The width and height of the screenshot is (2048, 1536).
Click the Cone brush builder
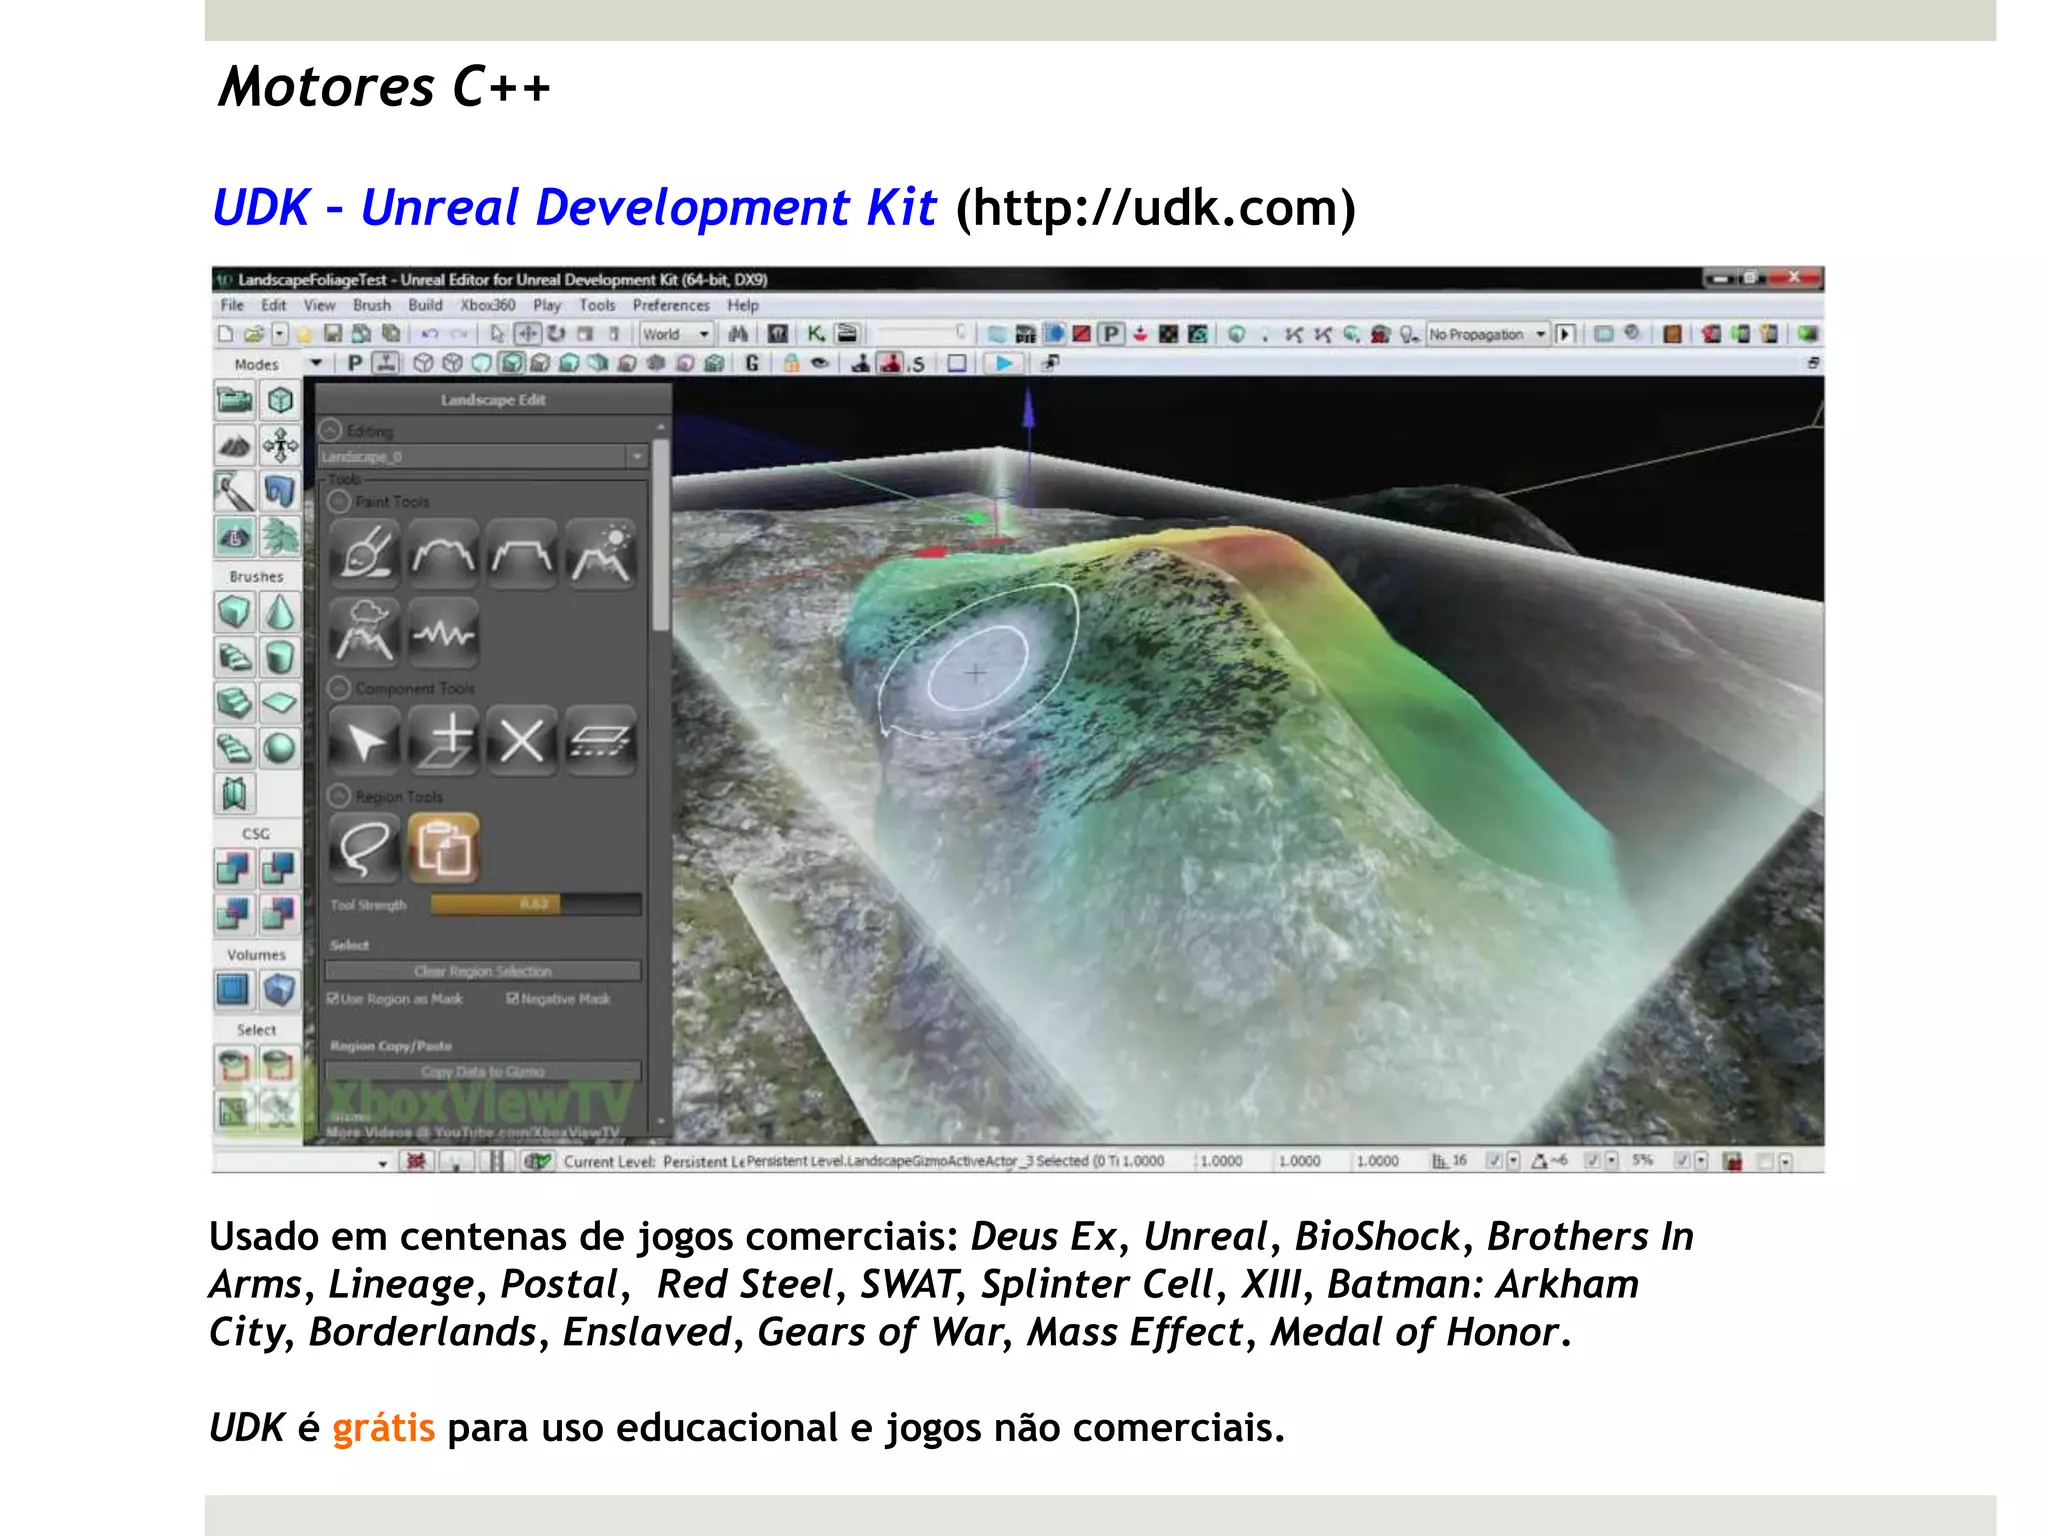click(280, 611)
